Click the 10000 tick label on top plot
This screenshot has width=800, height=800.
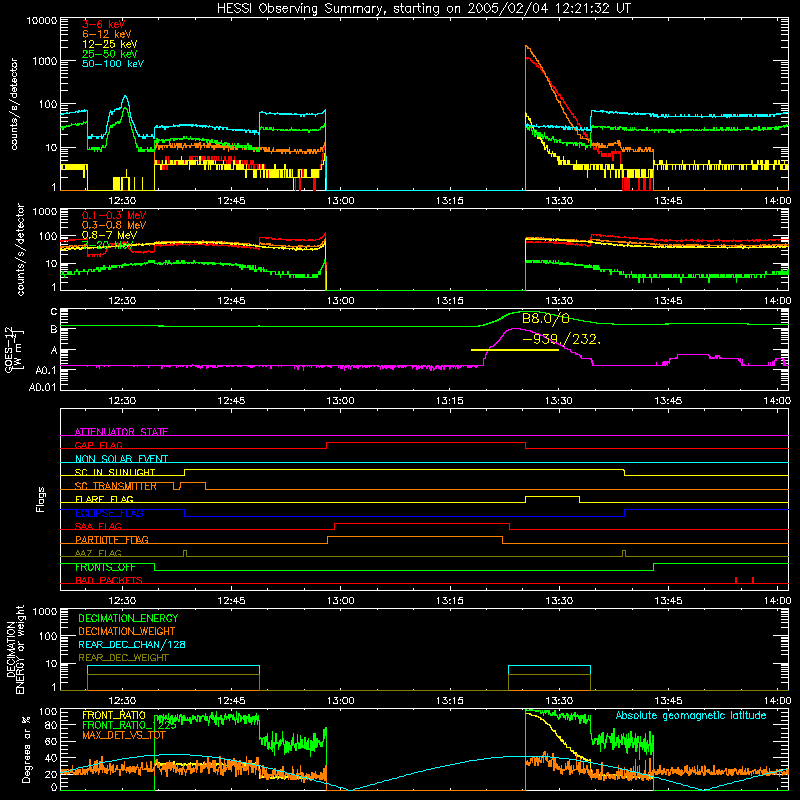tap(42, 21)
